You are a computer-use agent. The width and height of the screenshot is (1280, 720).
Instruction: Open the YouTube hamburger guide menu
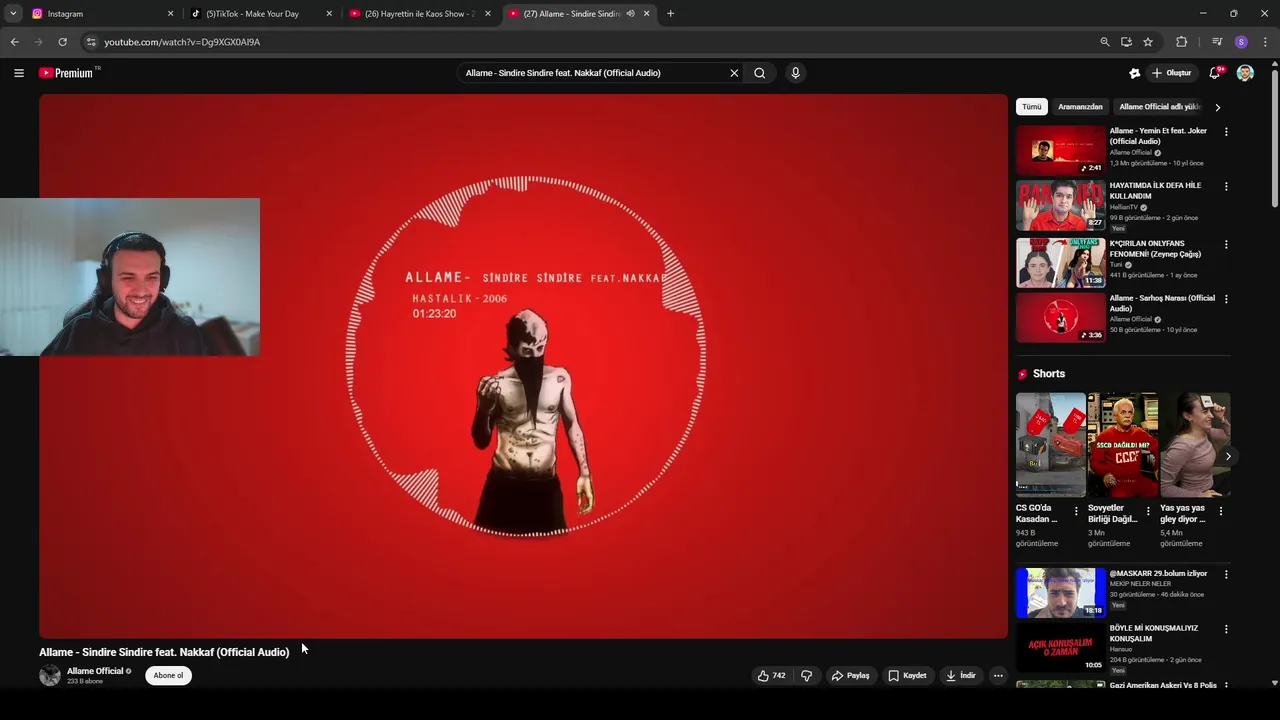19,73
